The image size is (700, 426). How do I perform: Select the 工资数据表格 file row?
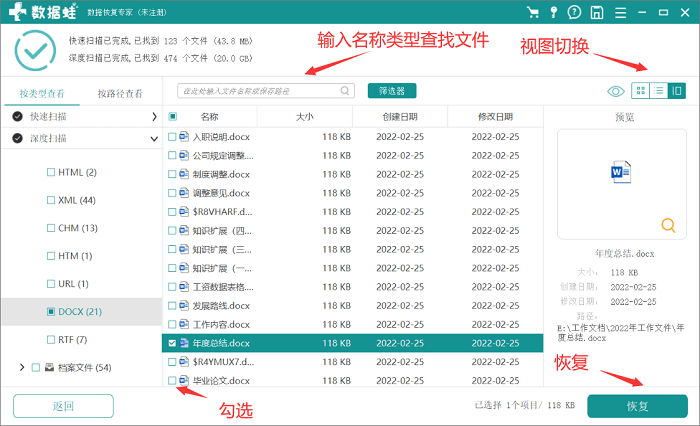coord(353,287)
